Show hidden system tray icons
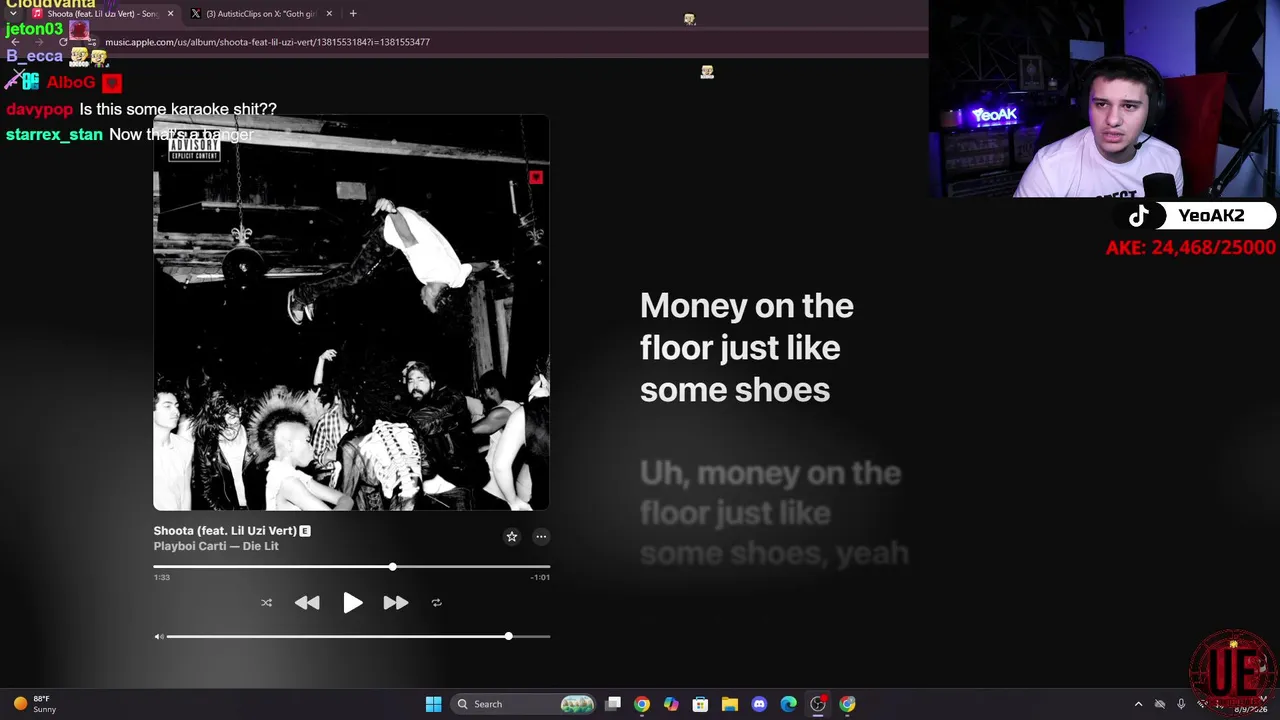The height and width of the screenshot is (720, 1280). tap(1138, 704)
